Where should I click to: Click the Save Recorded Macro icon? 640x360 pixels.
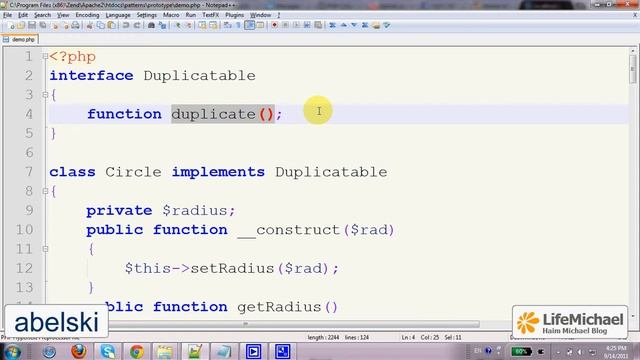pos(318,25)
